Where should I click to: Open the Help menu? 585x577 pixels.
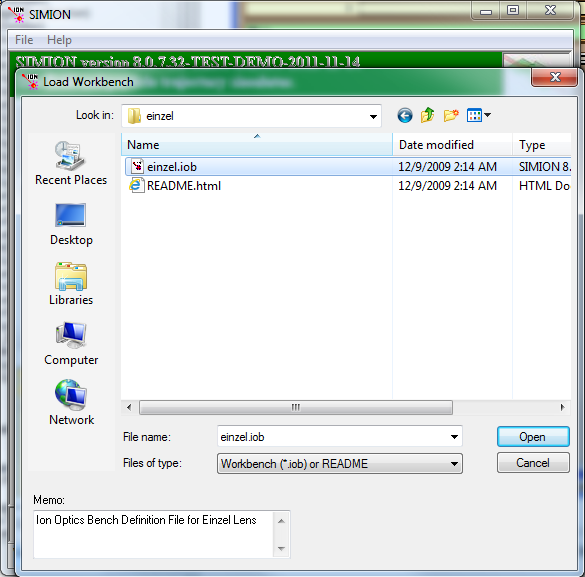click(x=59, y=40)
